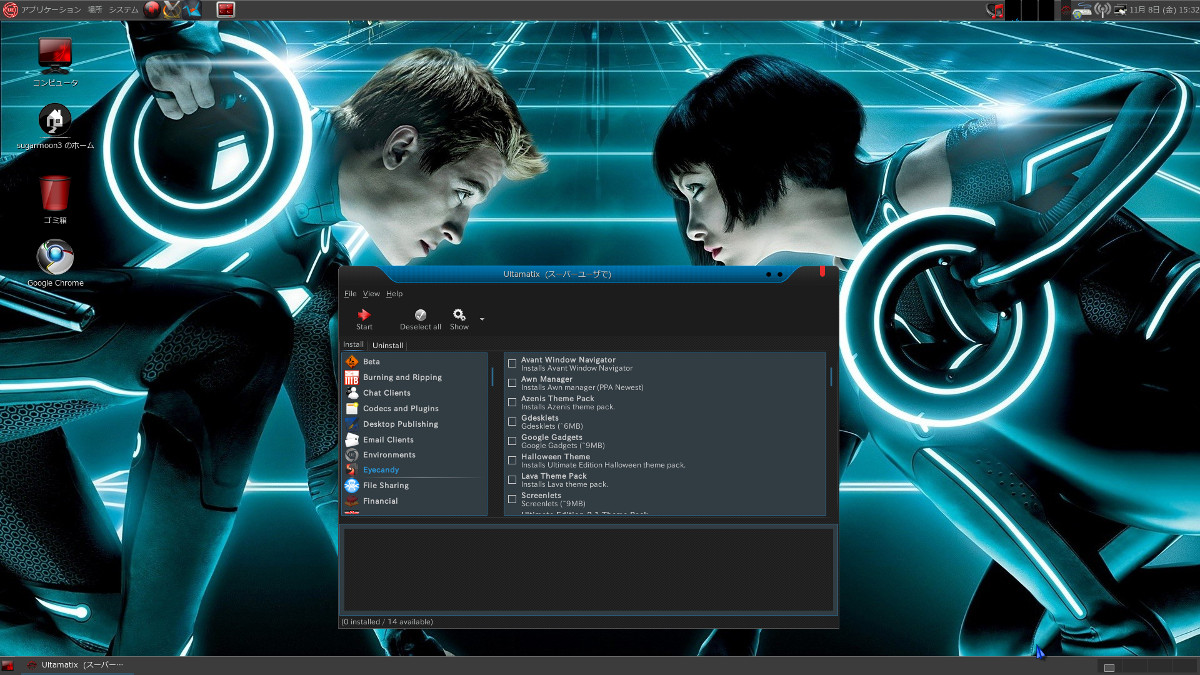Select the Environments category icon
1200x675 pixels.
tap(352, 455)
